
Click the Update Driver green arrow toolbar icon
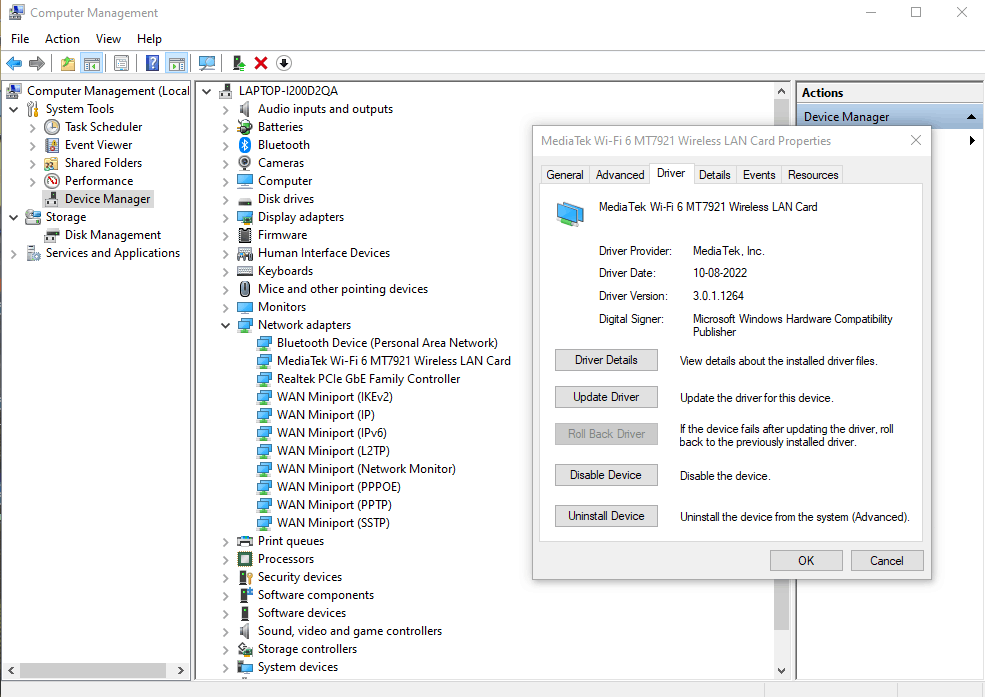(239, 63)
